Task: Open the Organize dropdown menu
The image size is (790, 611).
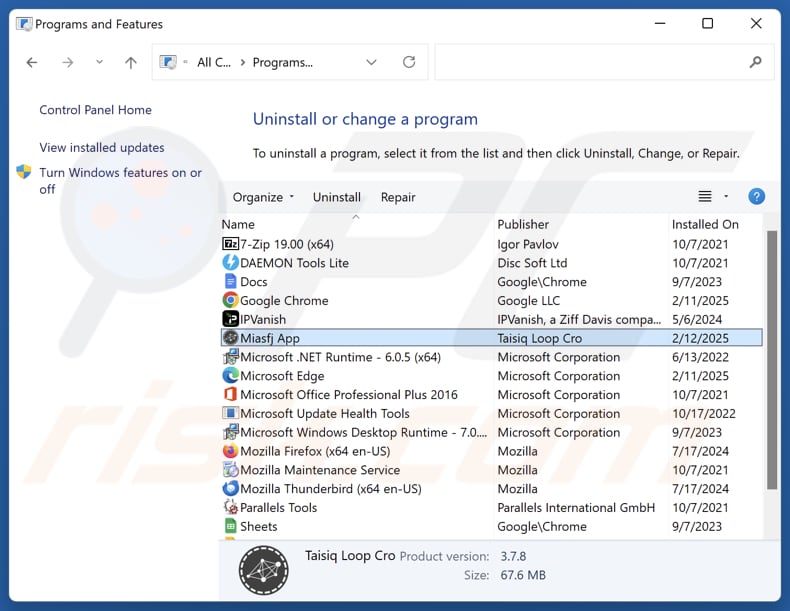Action: 263,197
